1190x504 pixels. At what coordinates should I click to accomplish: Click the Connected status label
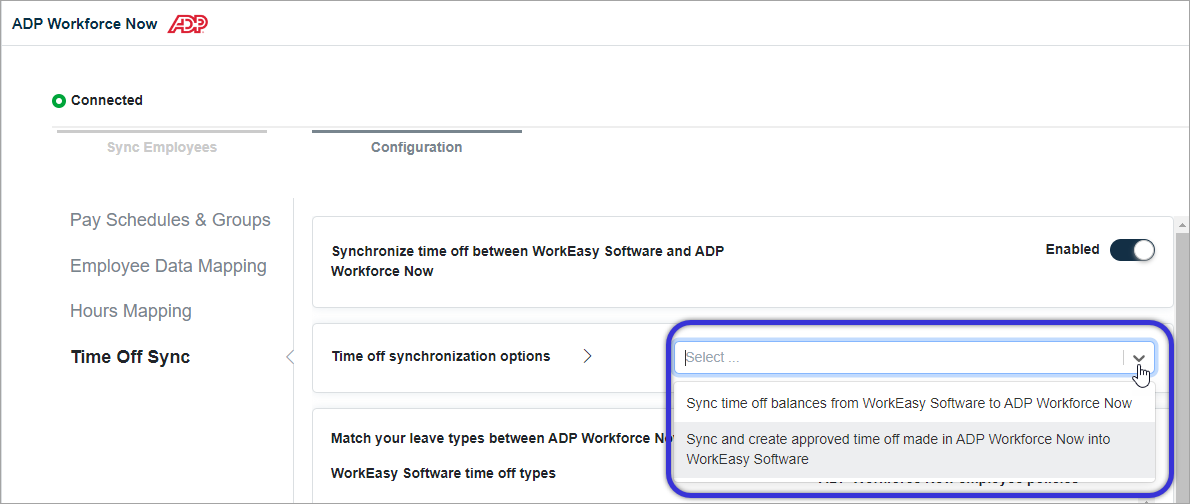(x=107, y=100)
